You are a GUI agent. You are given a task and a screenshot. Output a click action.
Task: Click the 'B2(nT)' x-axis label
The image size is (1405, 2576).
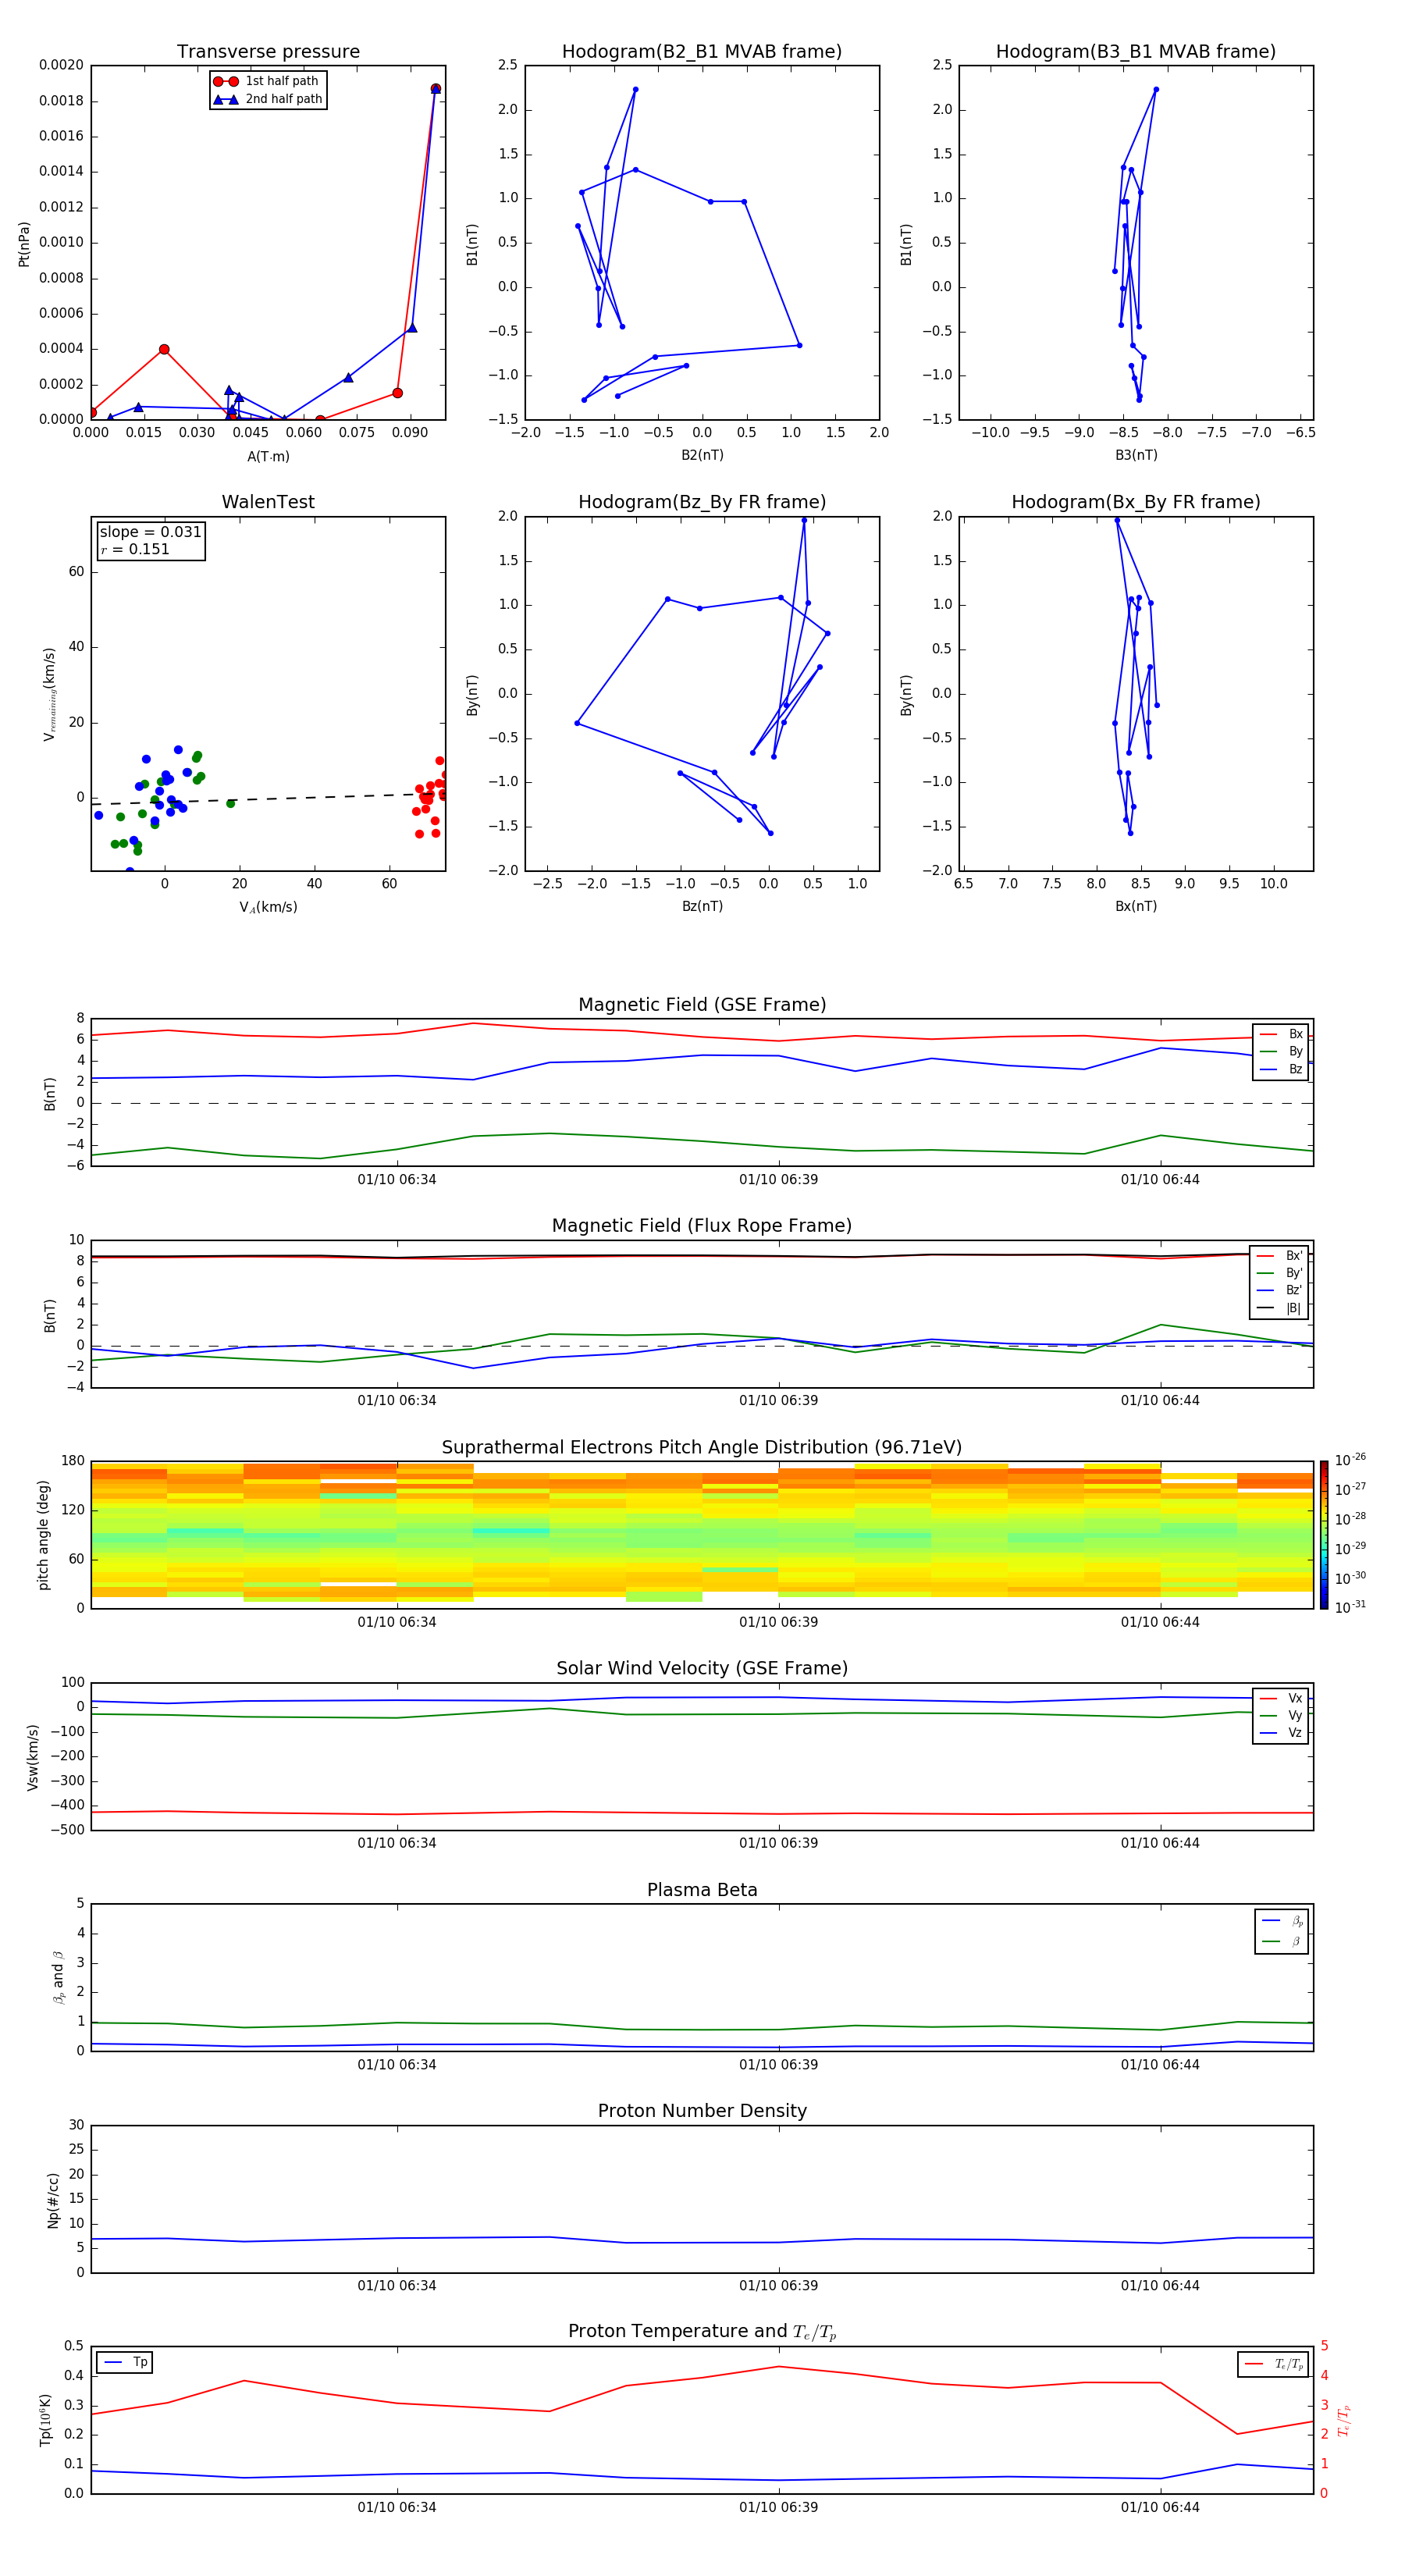pyautogui.click(x=702, y=455)
